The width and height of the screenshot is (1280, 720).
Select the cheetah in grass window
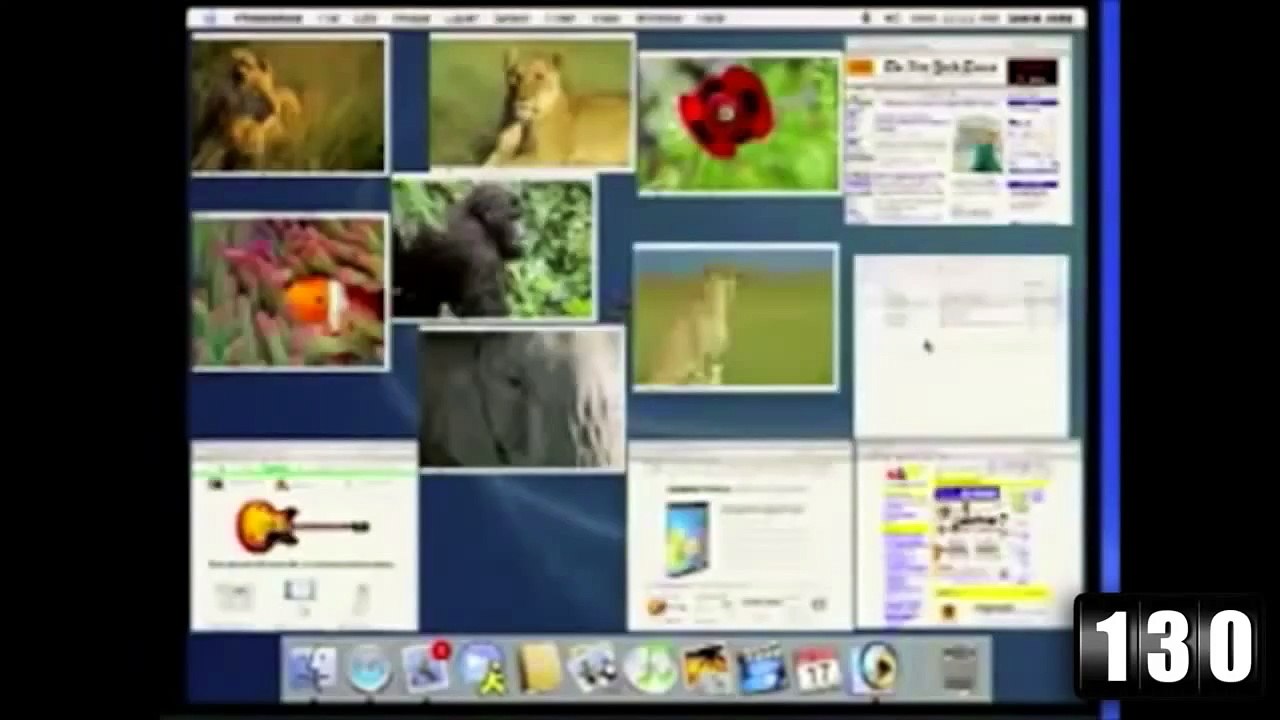[x=735, y=317]
